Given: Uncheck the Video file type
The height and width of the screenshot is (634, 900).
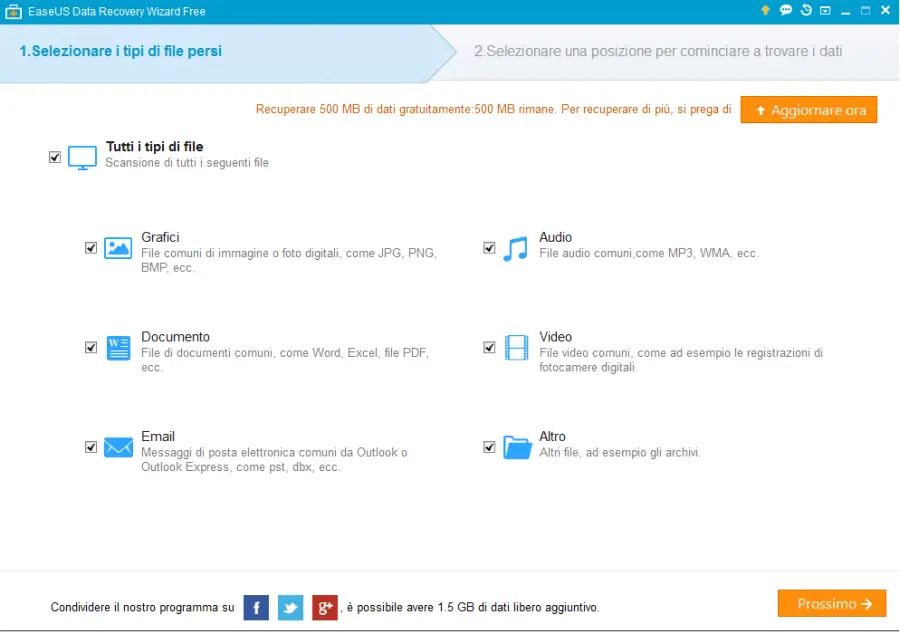Looking at the screenshot, I should [x=490, y=347].
